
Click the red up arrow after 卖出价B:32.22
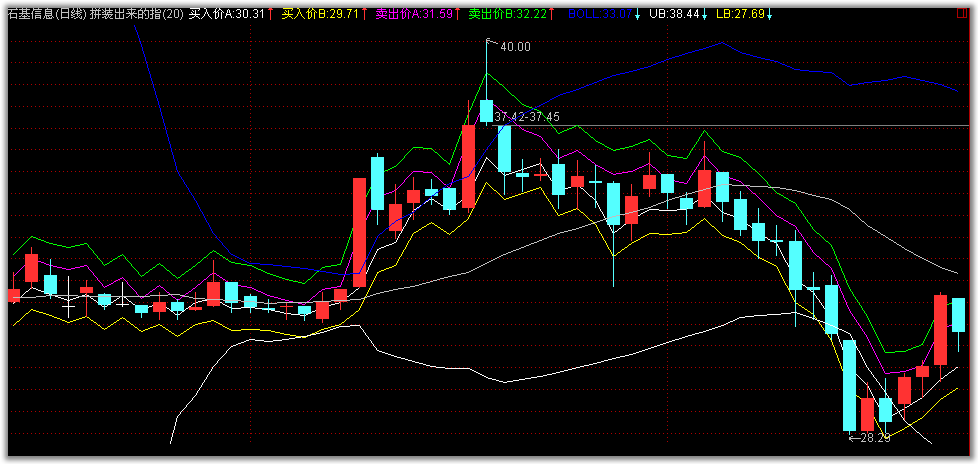552,15
